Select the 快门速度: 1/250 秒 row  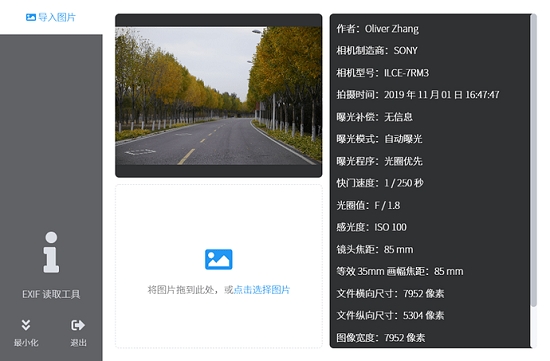coord(380,183)
